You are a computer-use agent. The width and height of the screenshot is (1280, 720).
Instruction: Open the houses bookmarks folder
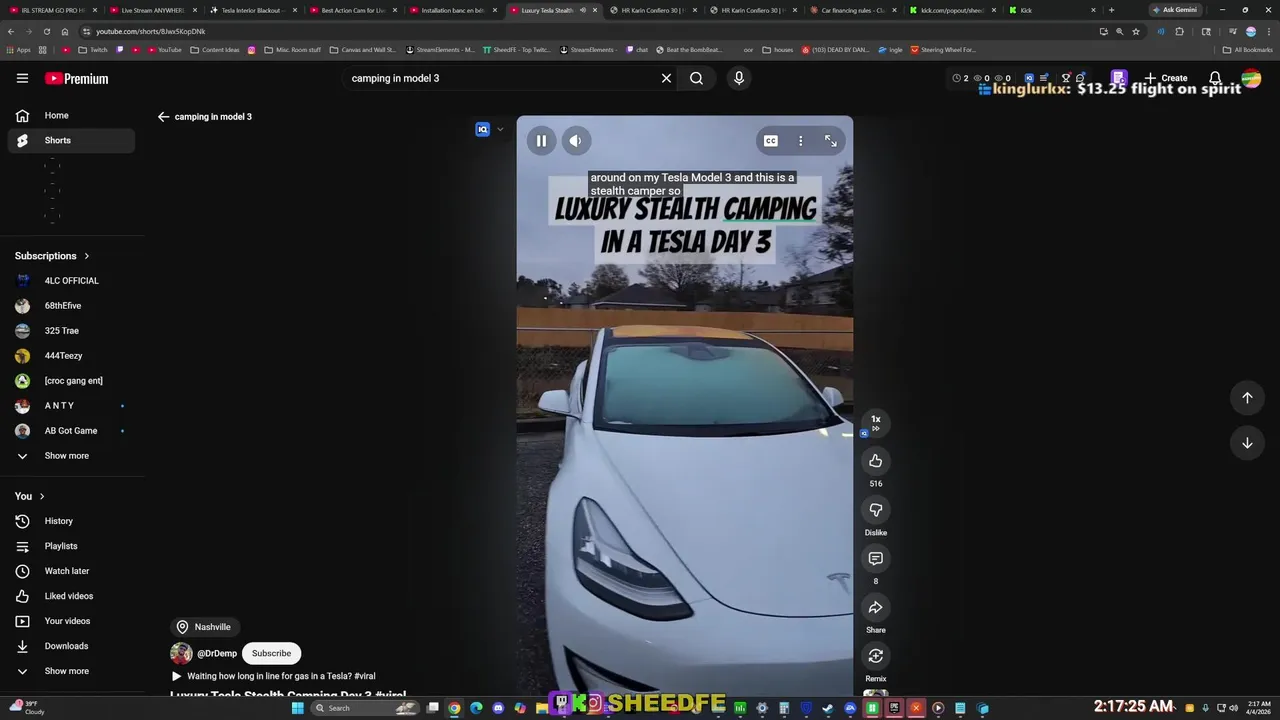click(777, 49)
